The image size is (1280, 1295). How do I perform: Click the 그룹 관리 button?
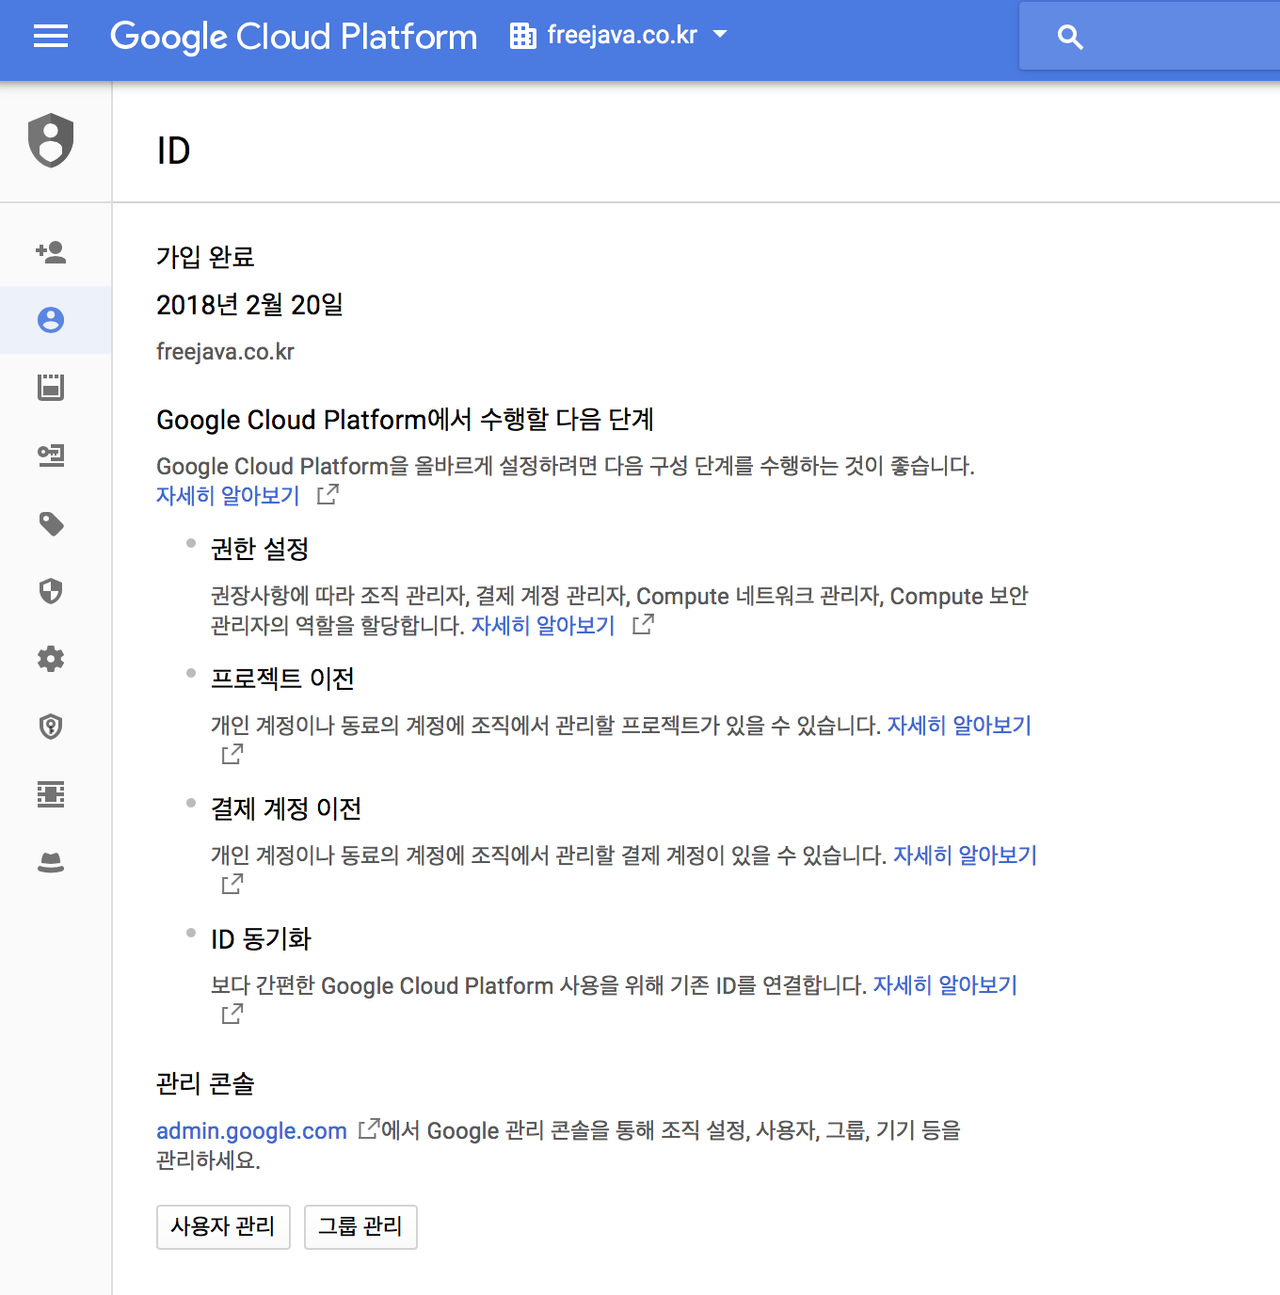[360, 1227]
